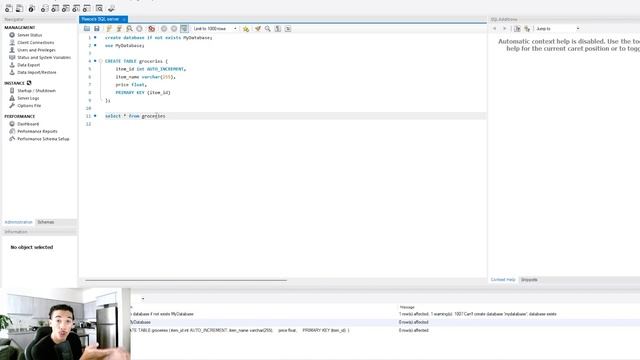Click the reconnect to DBMS icon
This screenshot has width=640, height=360.
click(111, 8)
